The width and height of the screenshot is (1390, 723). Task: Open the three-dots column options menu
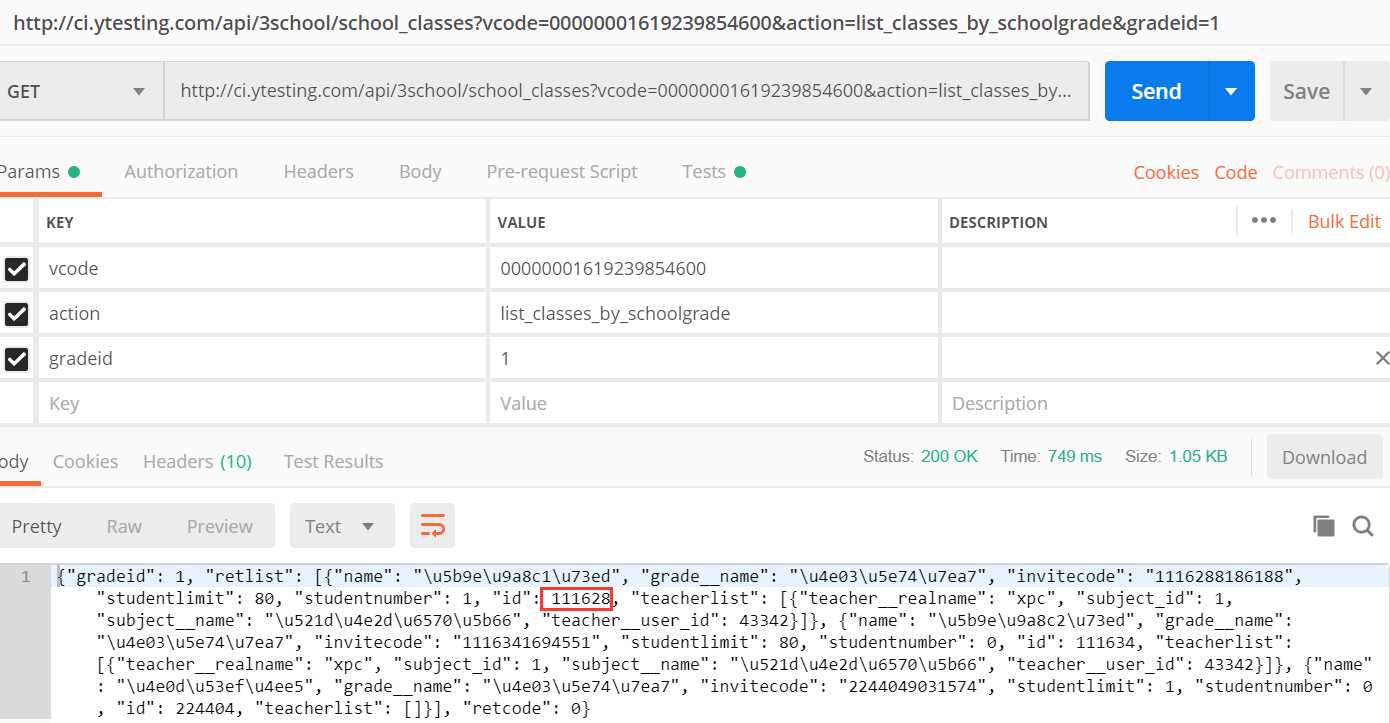(x=1264, y=221)
